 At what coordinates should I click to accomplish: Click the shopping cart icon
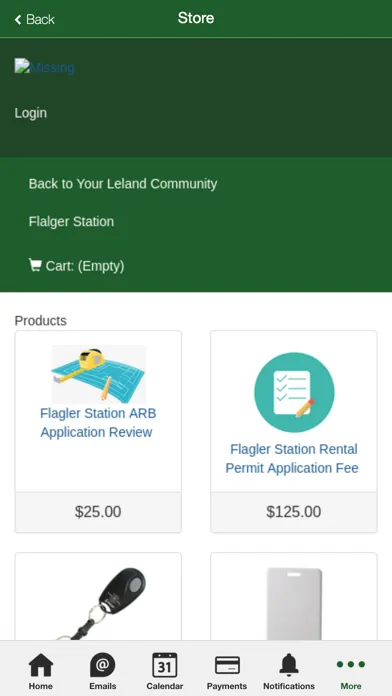pyautogui.click(x=35, y=265)
